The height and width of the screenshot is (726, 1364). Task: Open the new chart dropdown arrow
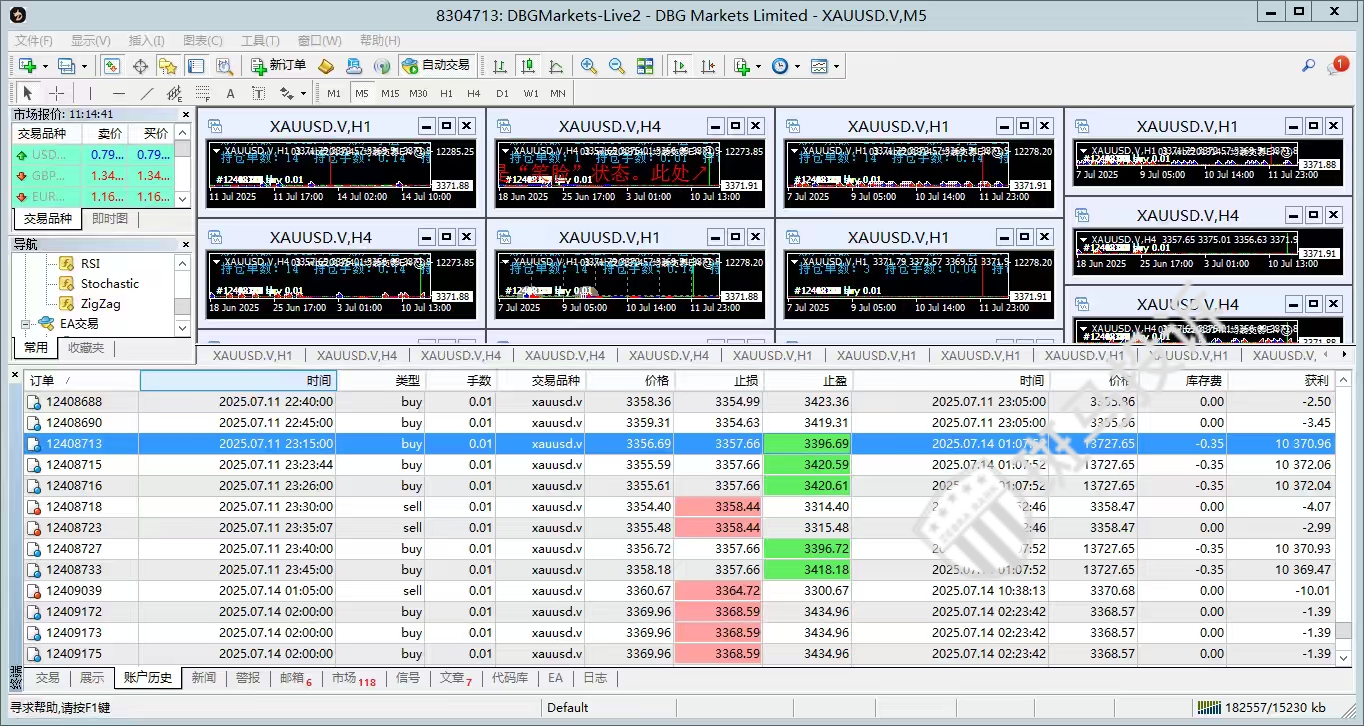tap(45, 66)
